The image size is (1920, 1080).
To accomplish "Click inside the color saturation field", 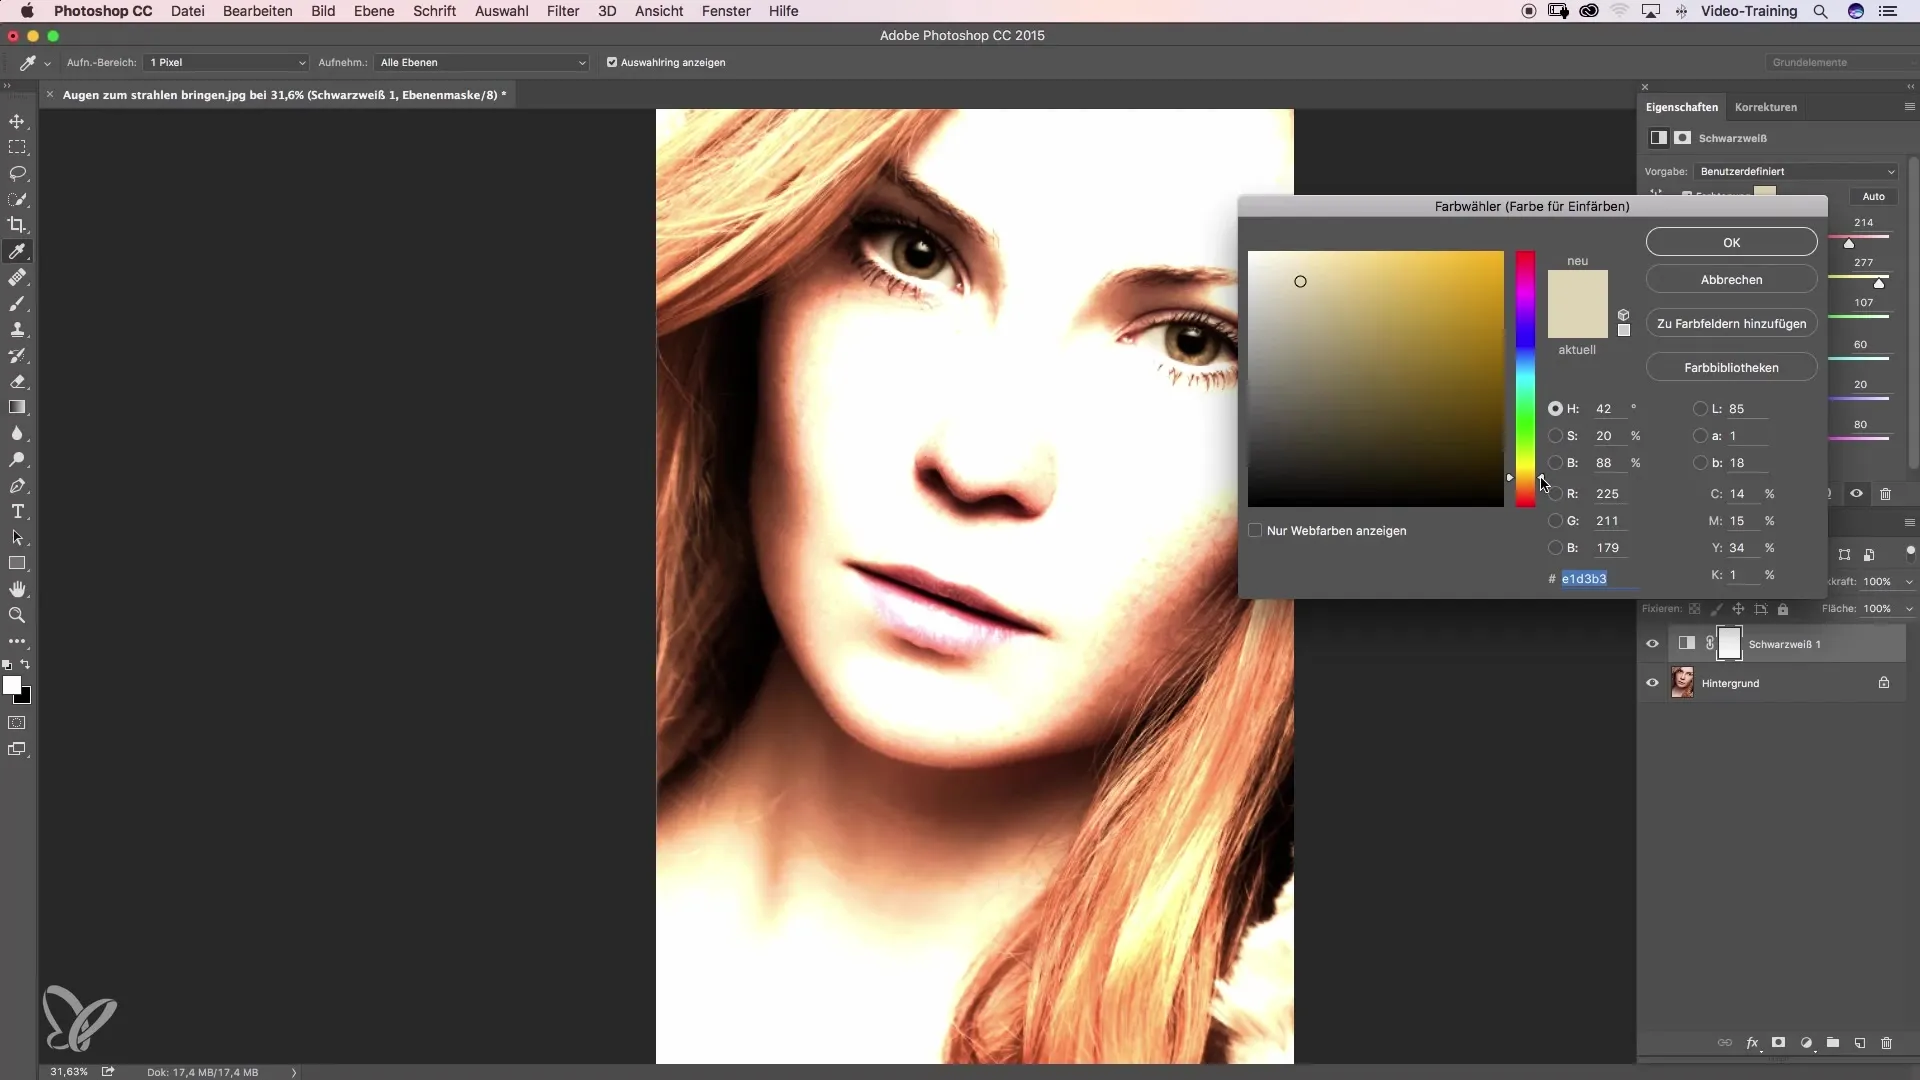I will tap(1375, 379).
